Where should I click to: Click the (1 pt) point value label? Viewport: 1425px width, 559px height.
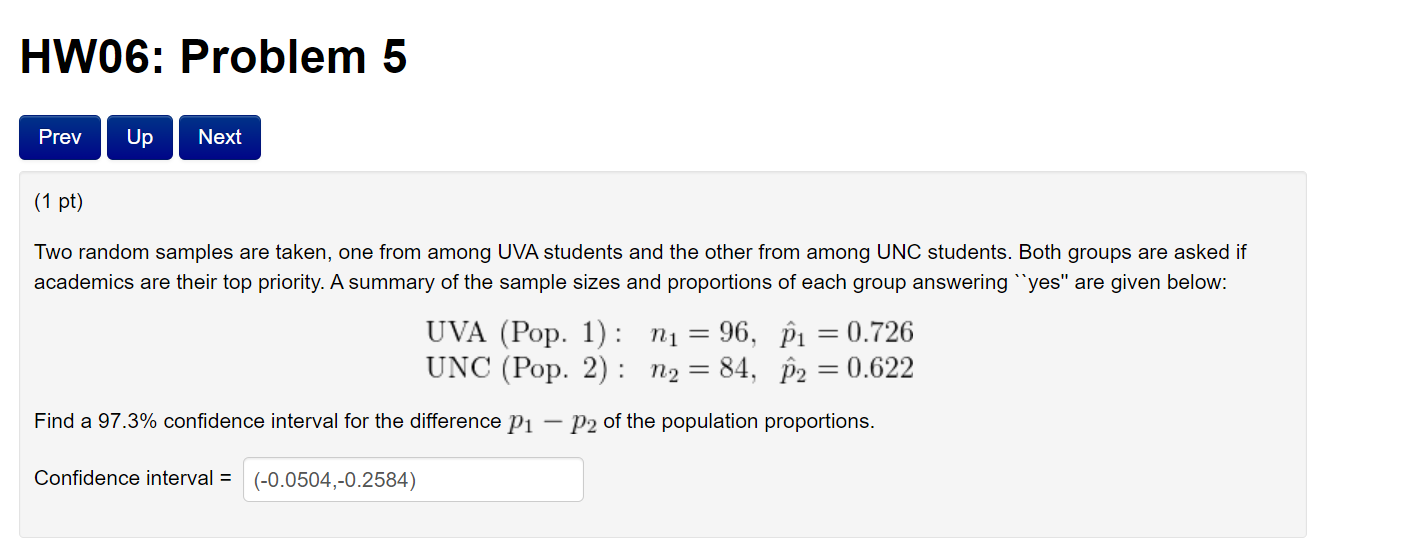click(x=59, y=202)
